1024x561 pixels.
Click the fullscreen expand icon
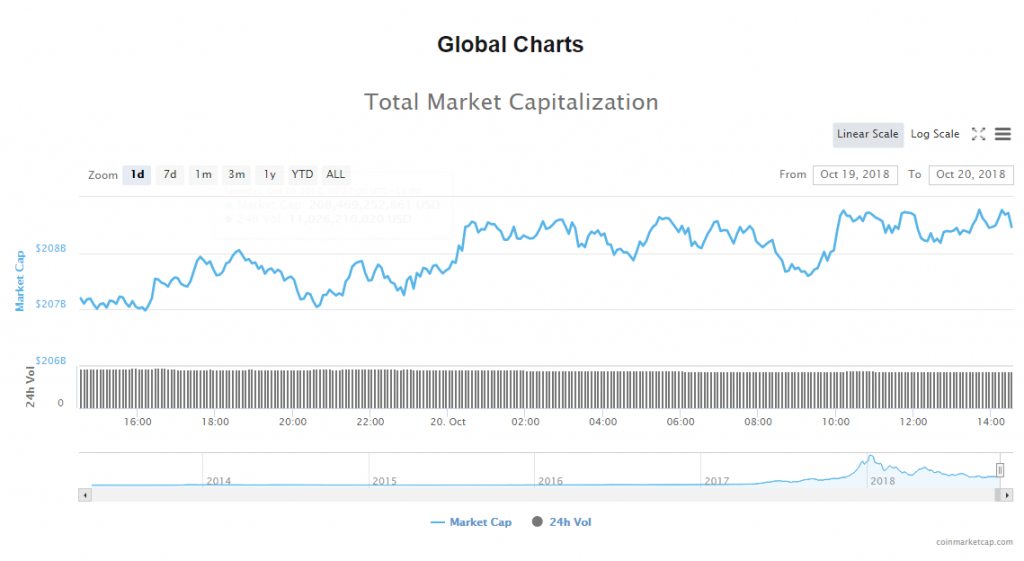click(979, 134)
